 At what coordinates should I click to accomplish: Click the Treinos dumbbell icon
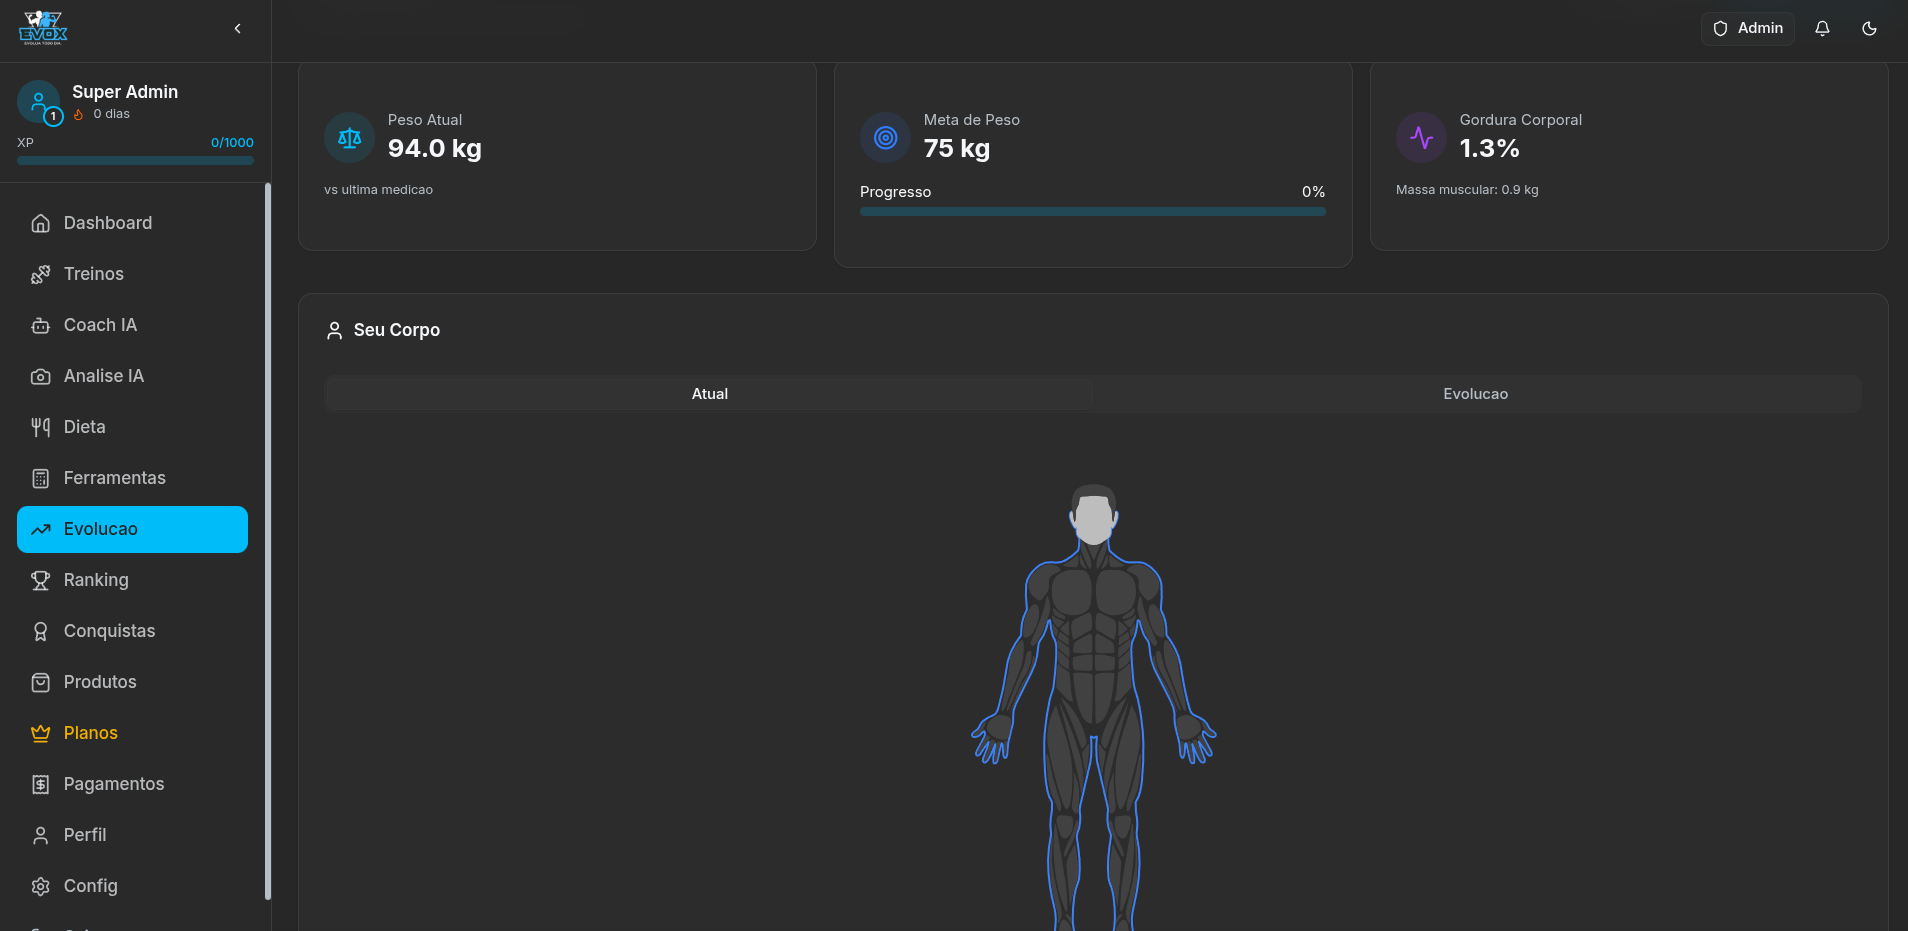[x=41, y=274]
